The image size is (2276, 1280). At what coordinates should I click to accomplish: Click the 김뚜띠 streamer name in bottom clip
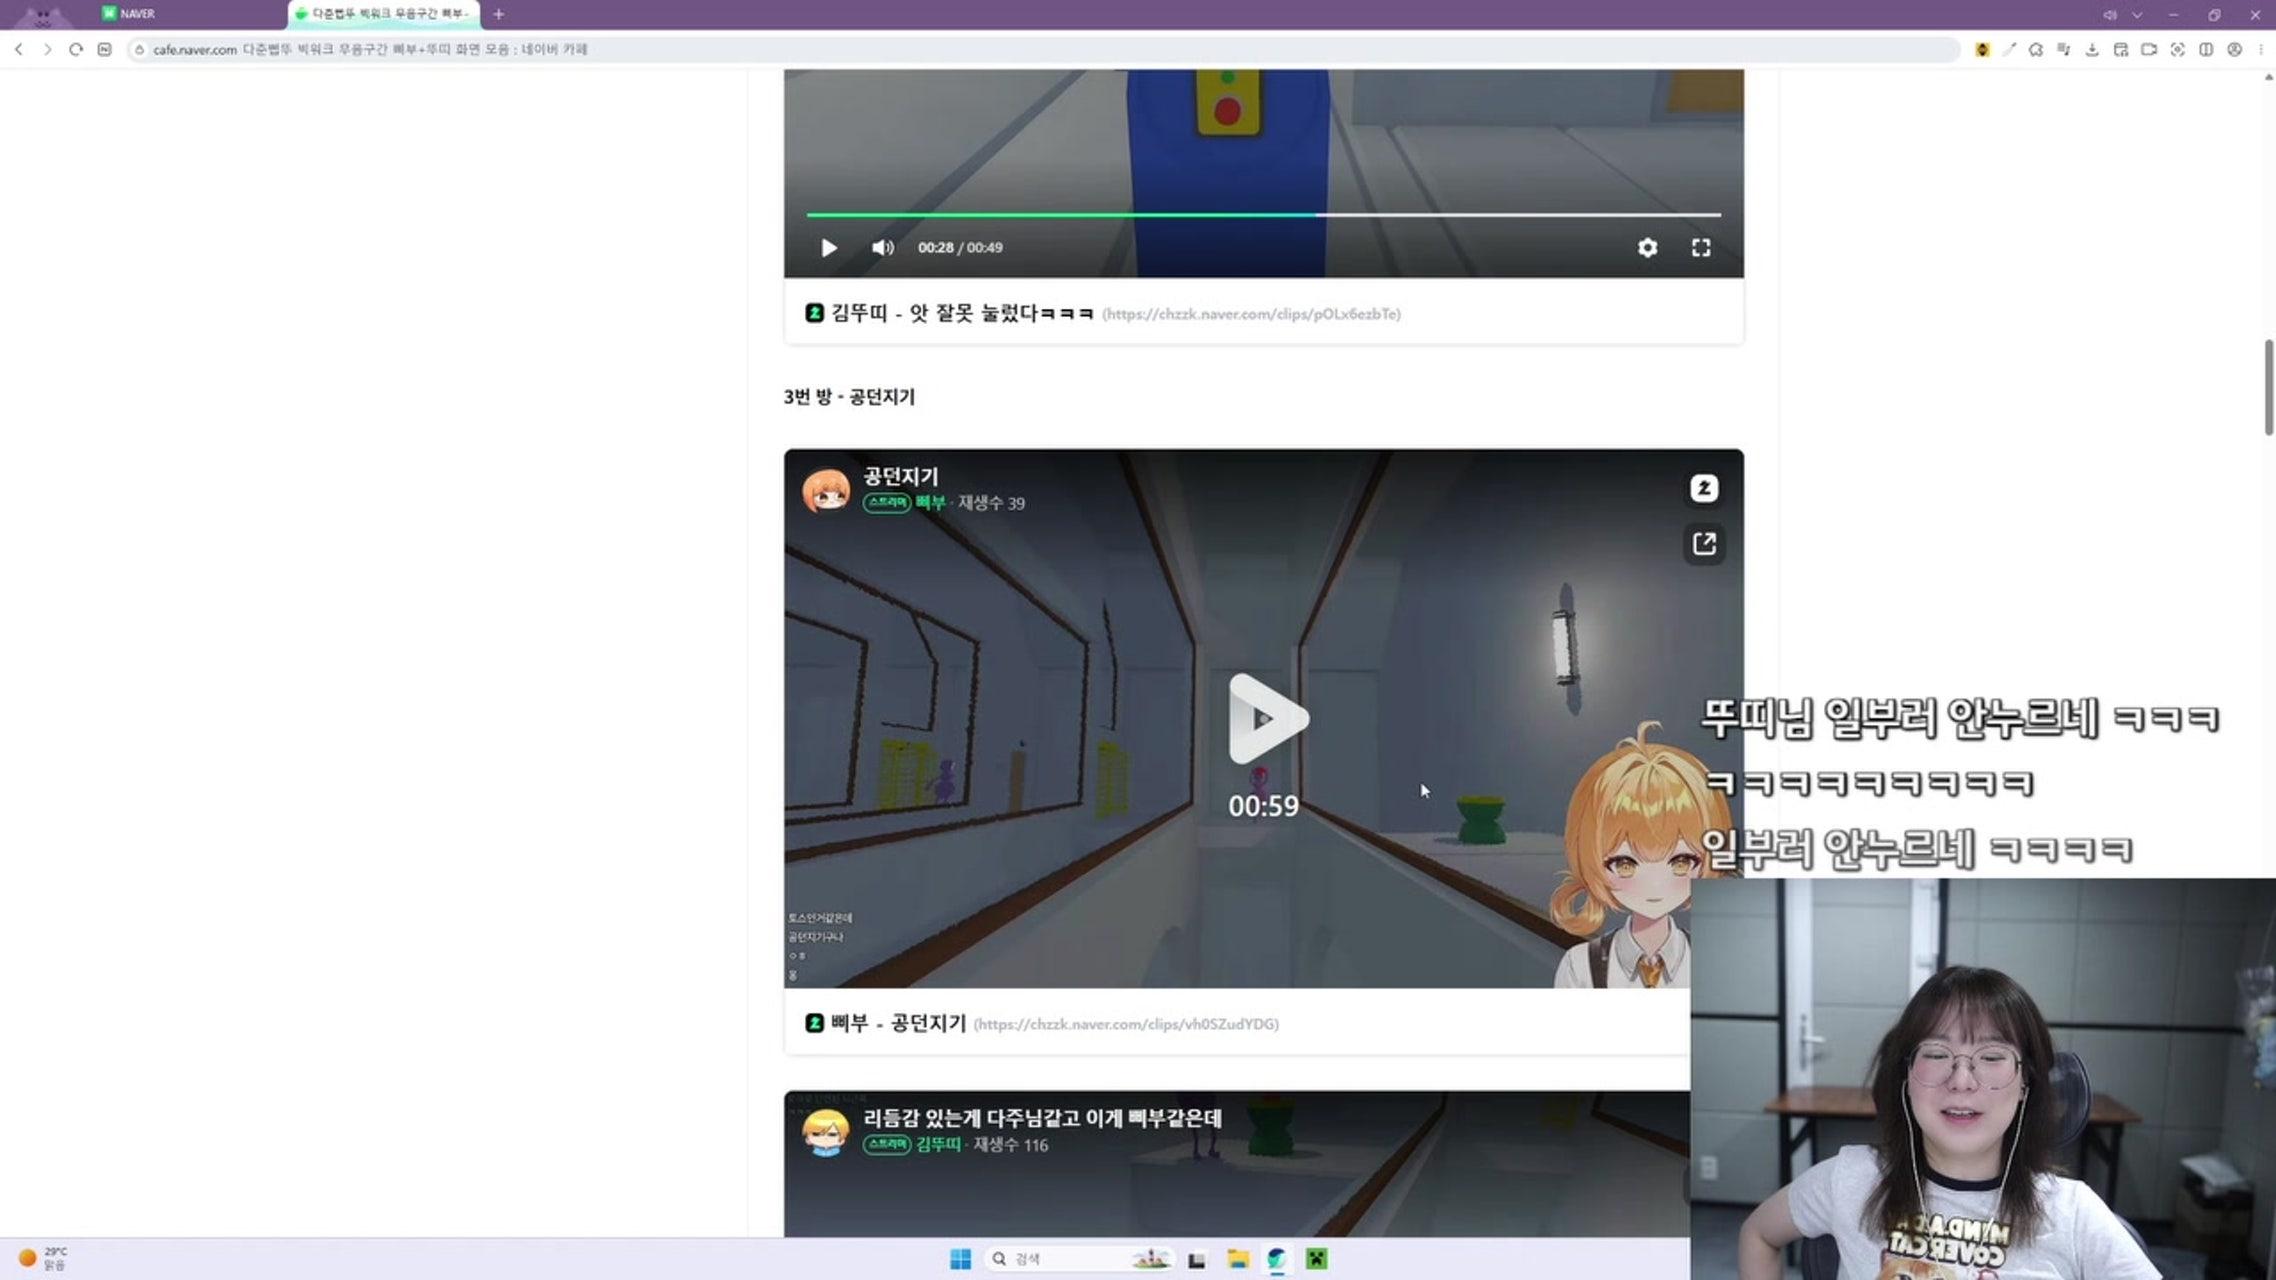(938, 1145)
